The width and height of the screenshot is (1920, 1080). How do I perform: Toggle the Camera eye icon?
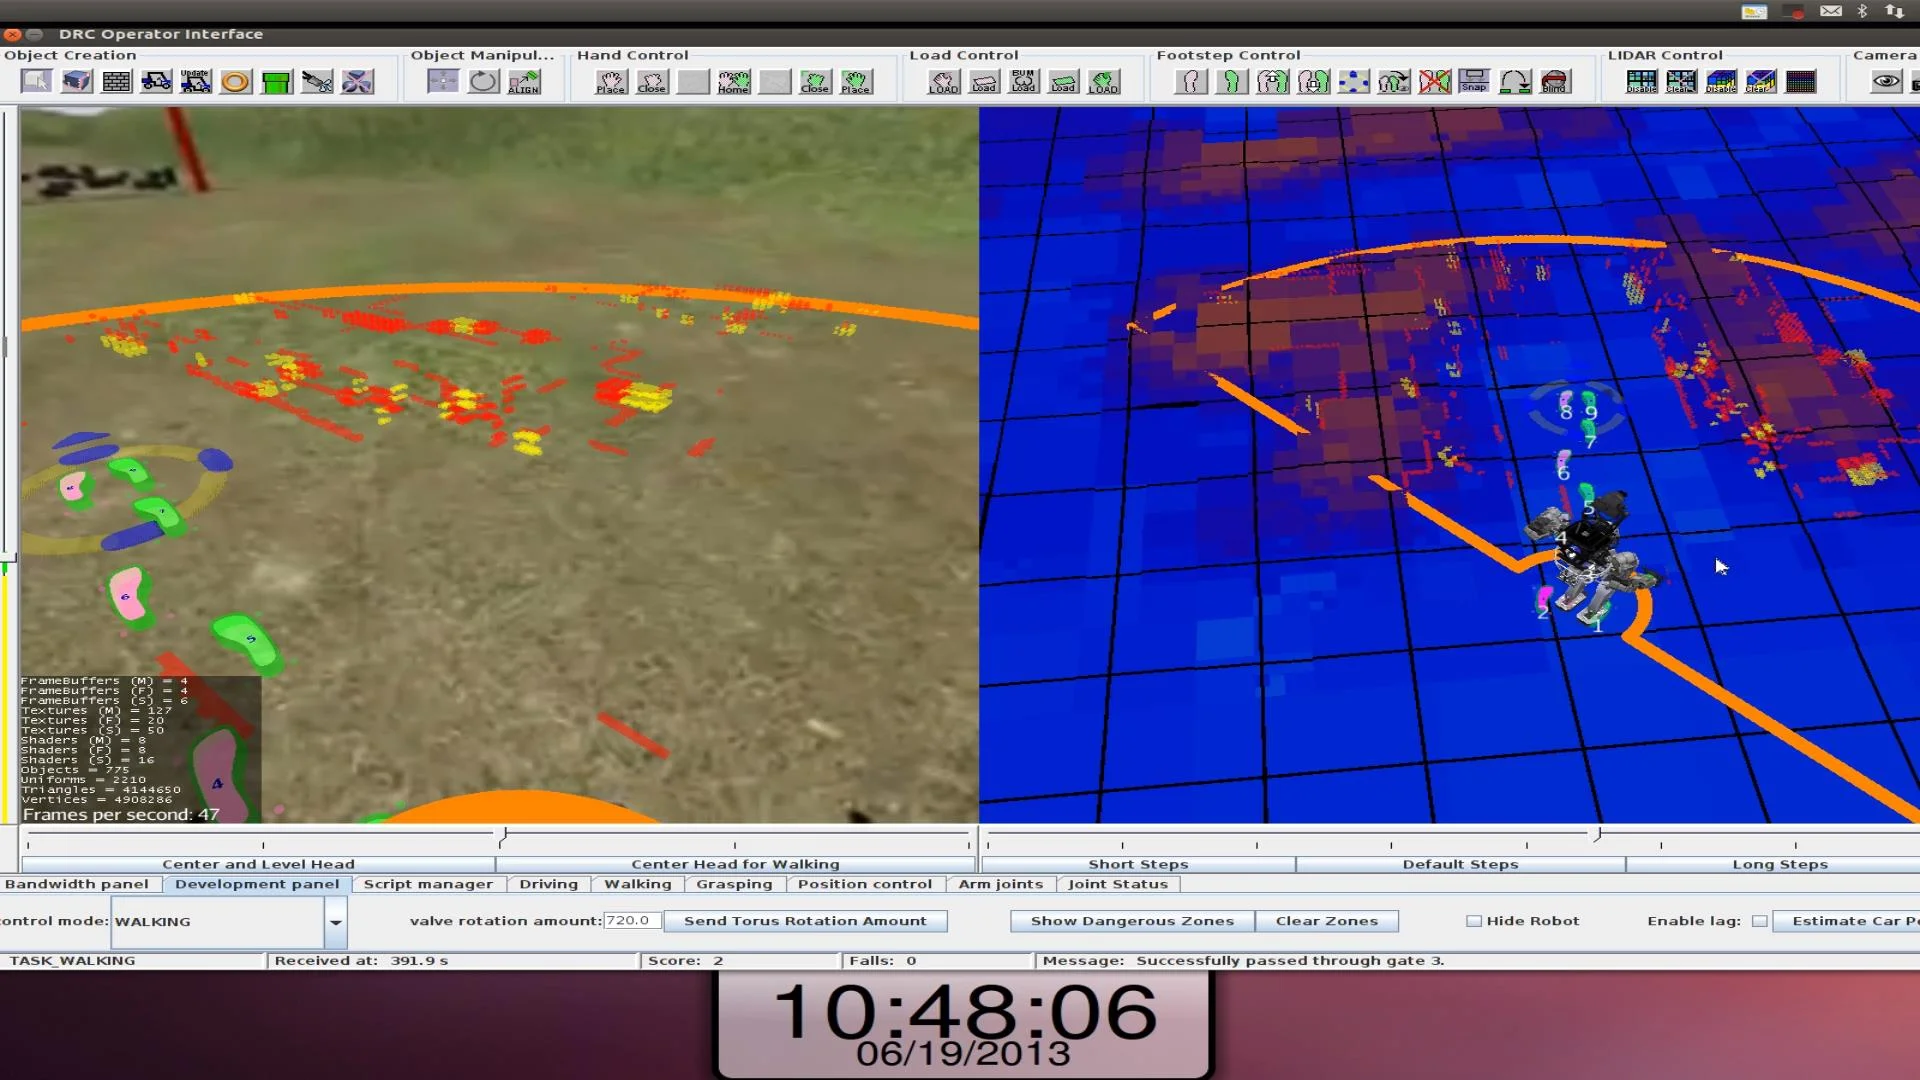pyautogui.click(x=1886, y=82)
